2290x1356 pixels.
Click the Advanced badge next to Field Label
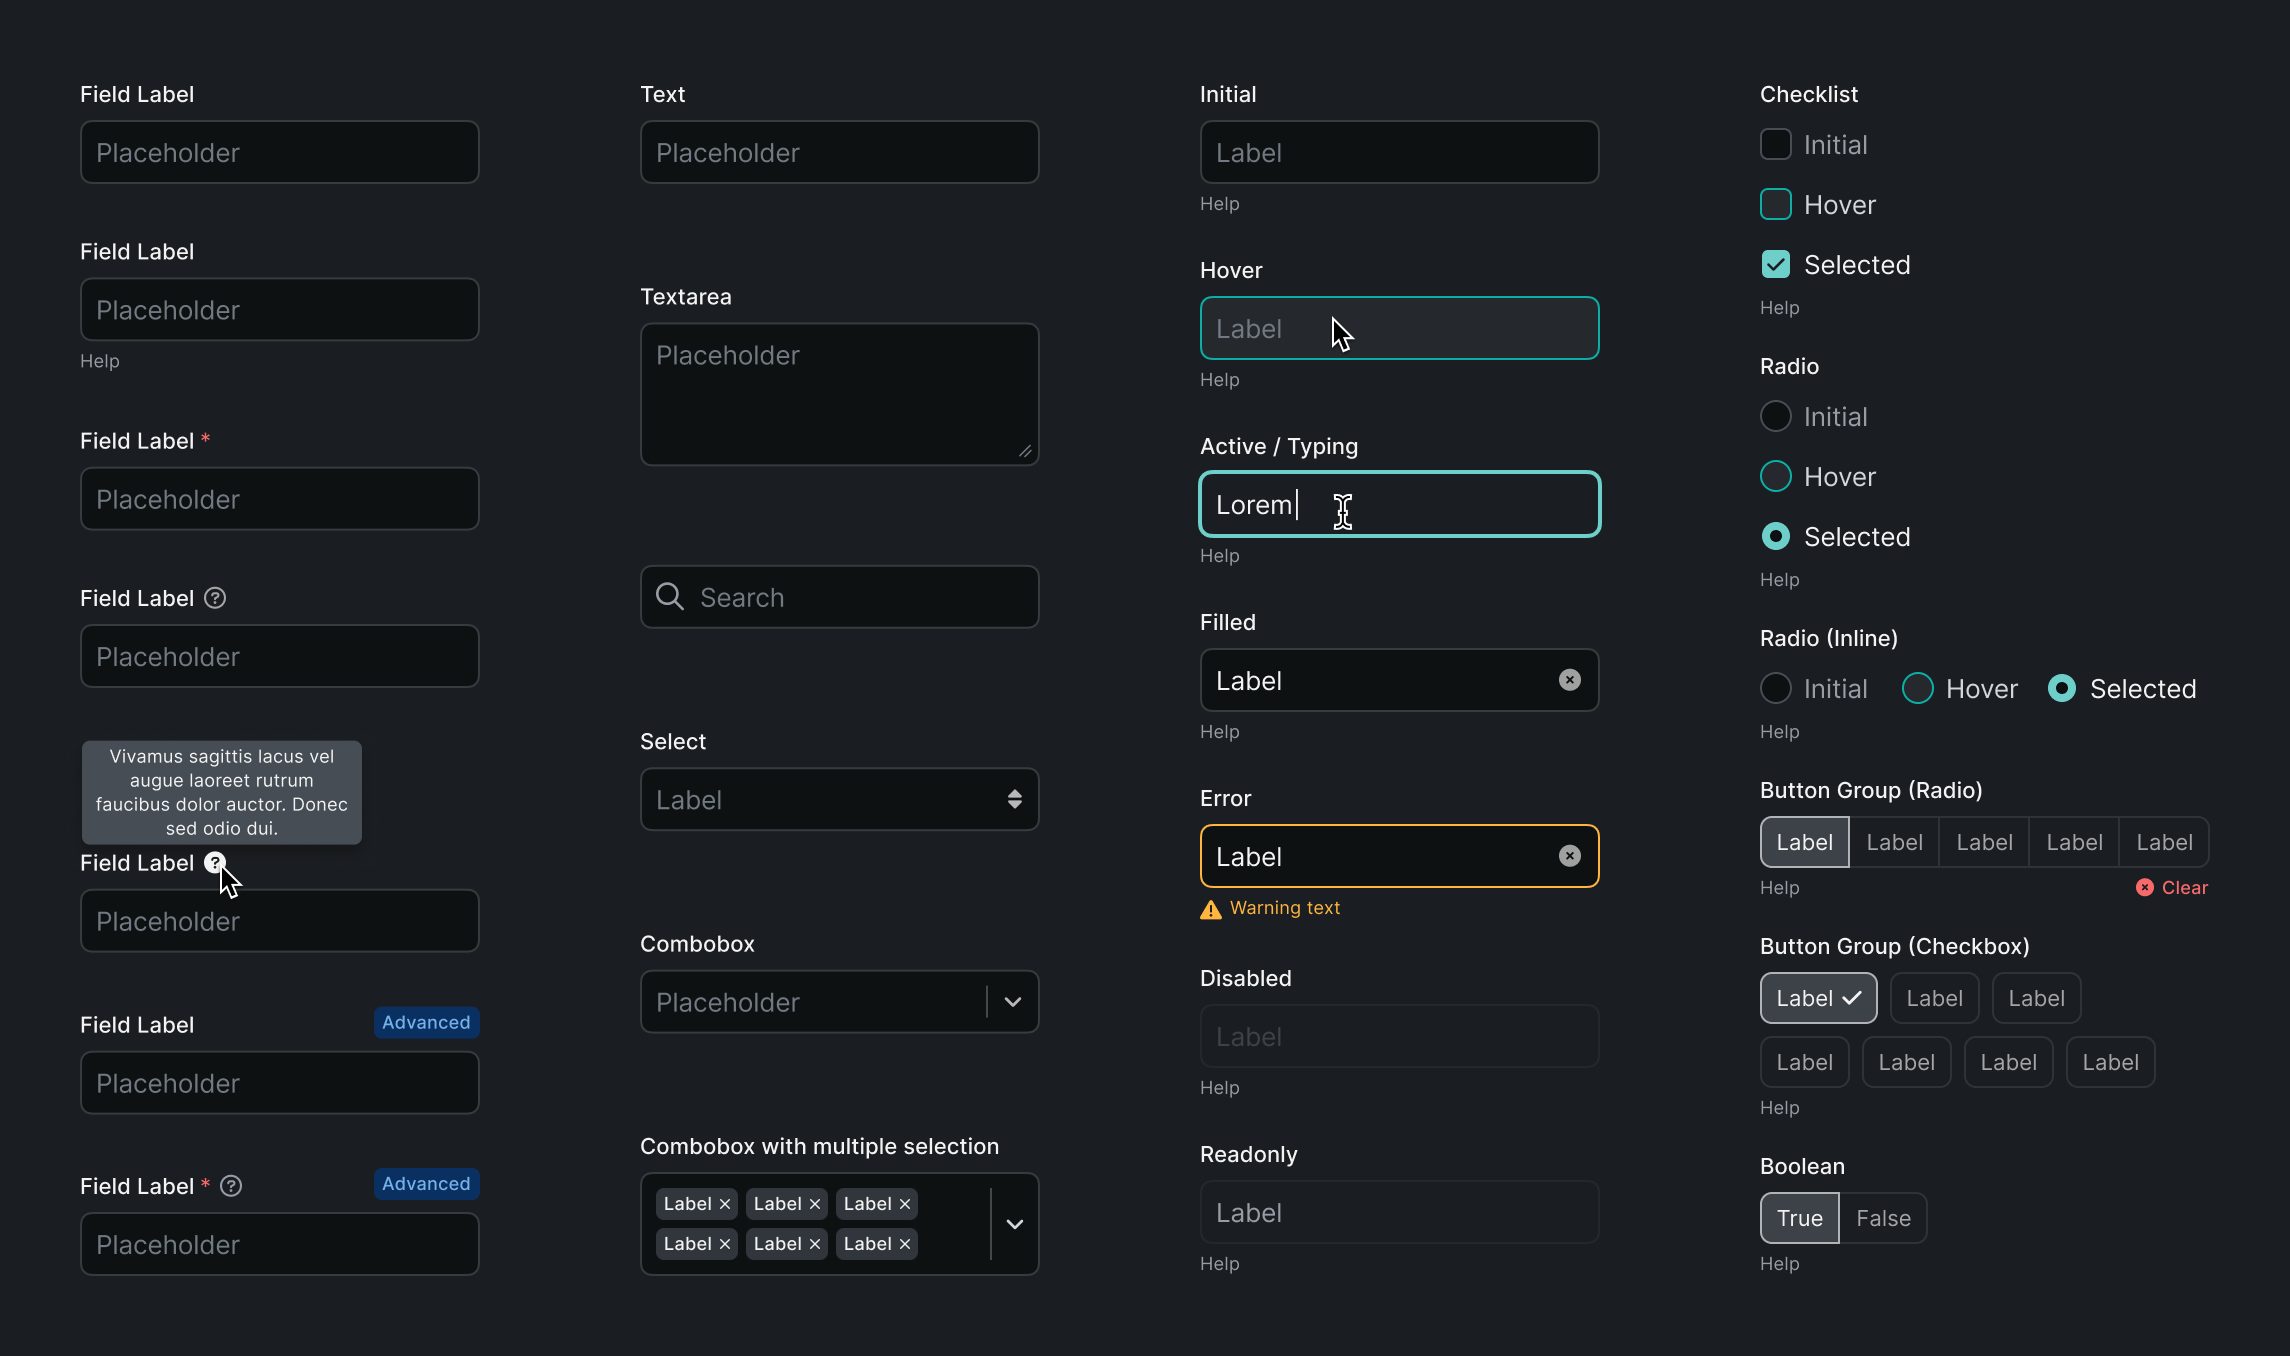coord(425,1023)
